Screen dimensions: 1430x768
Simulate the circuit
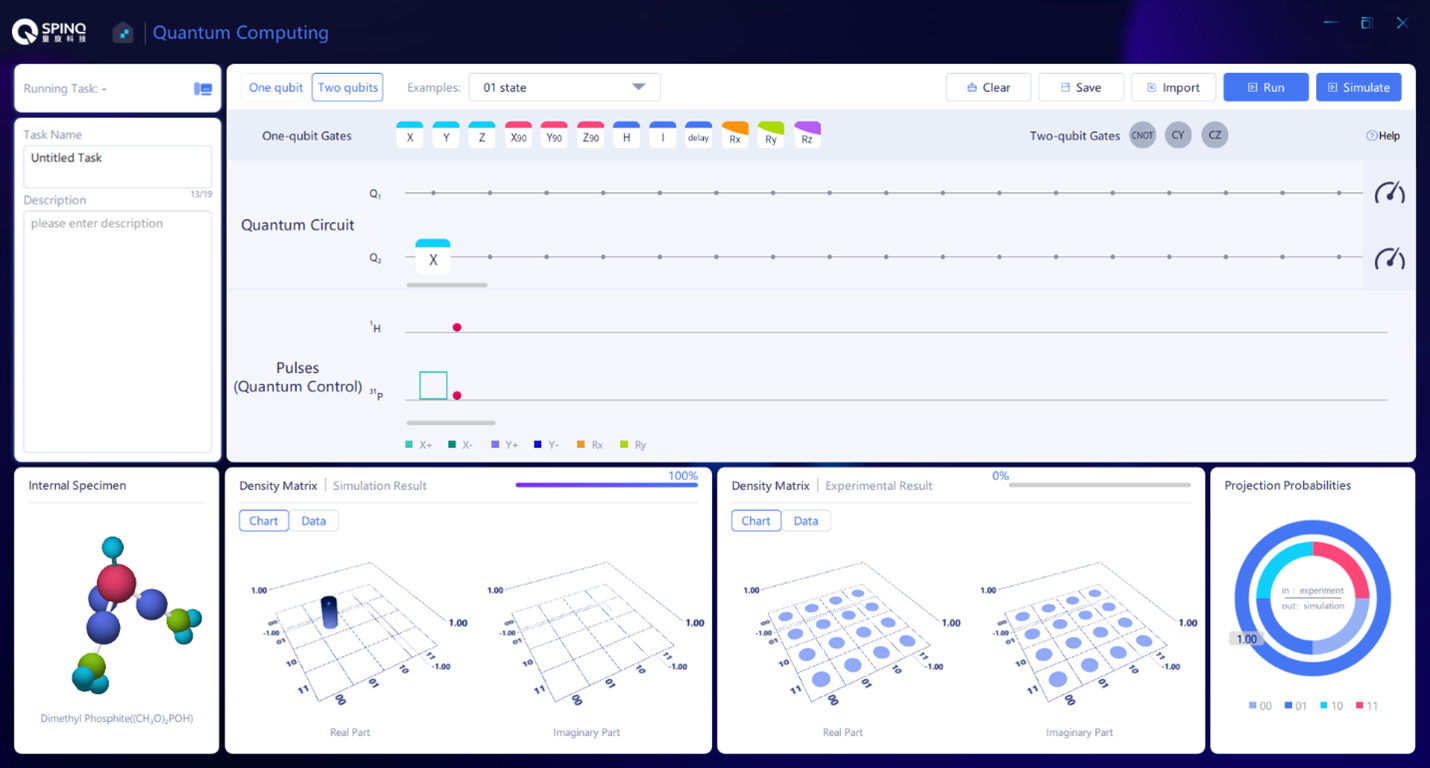[1359, 88]
